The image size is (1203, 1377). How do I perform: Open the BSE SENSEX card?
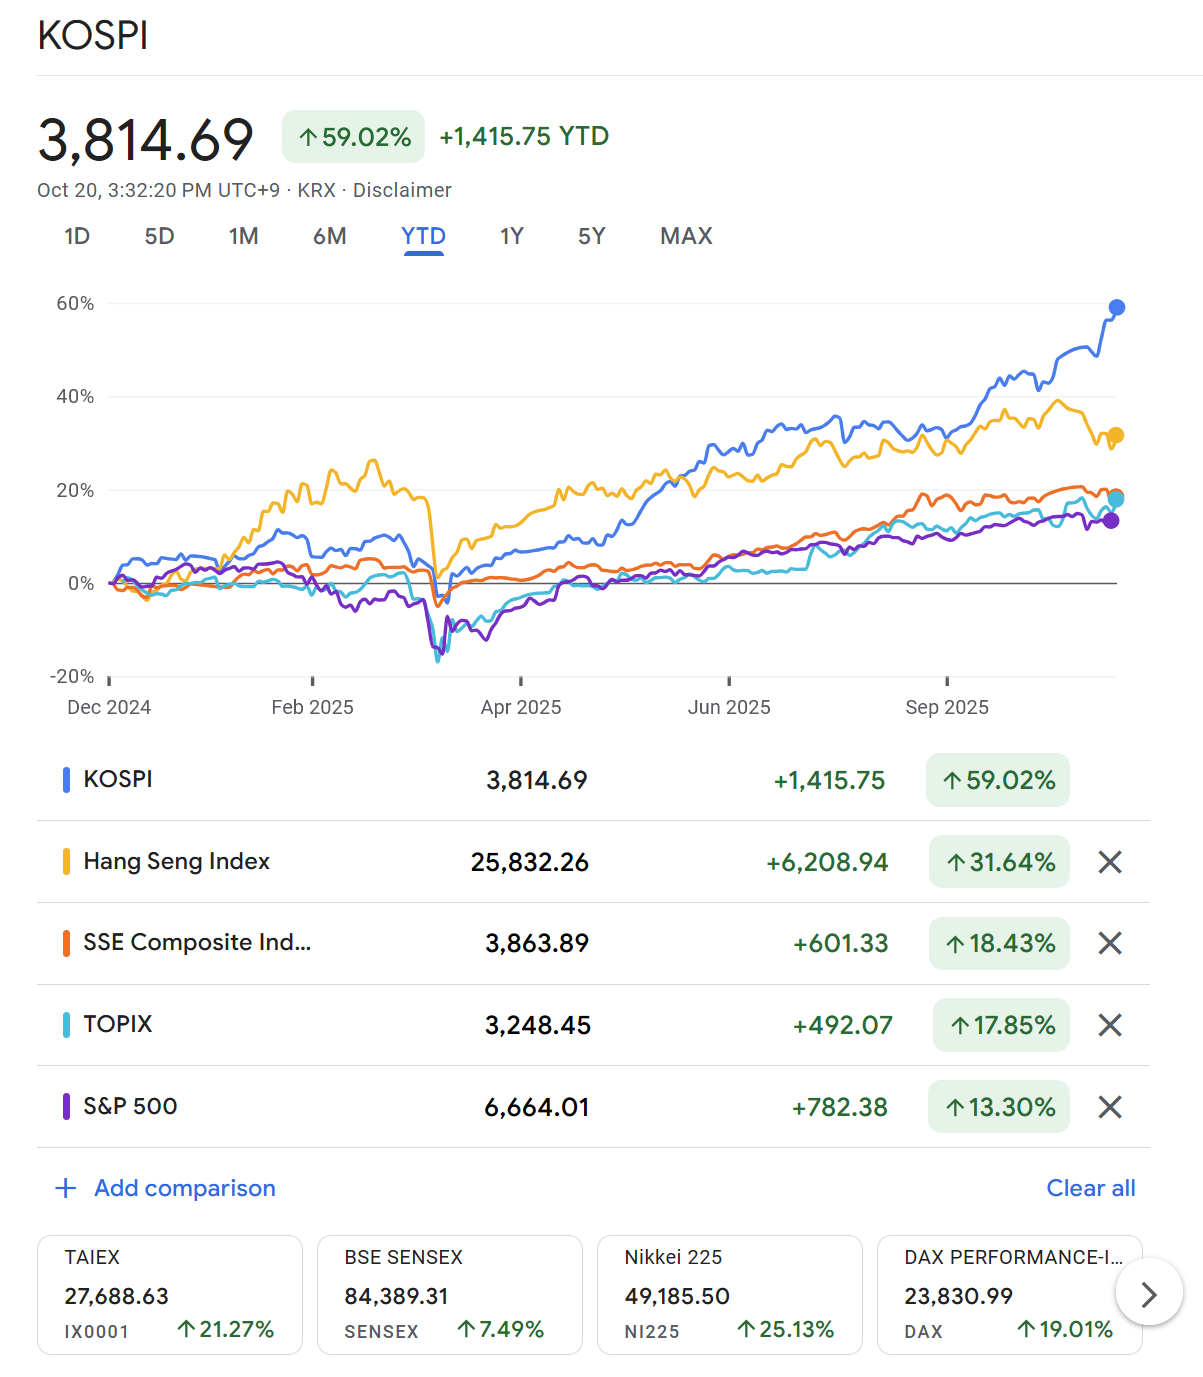click(x=449, y=1294)
